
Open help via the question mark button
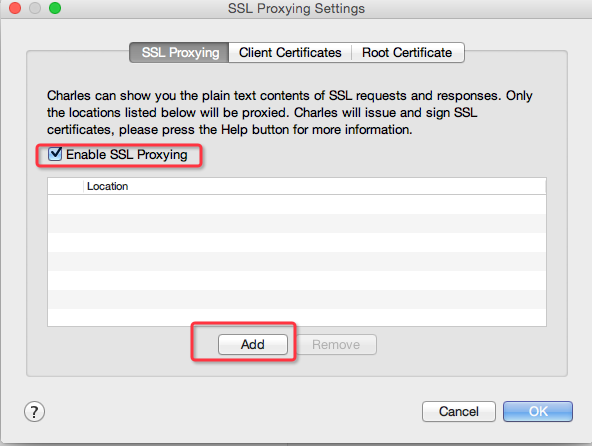point(34,411)
